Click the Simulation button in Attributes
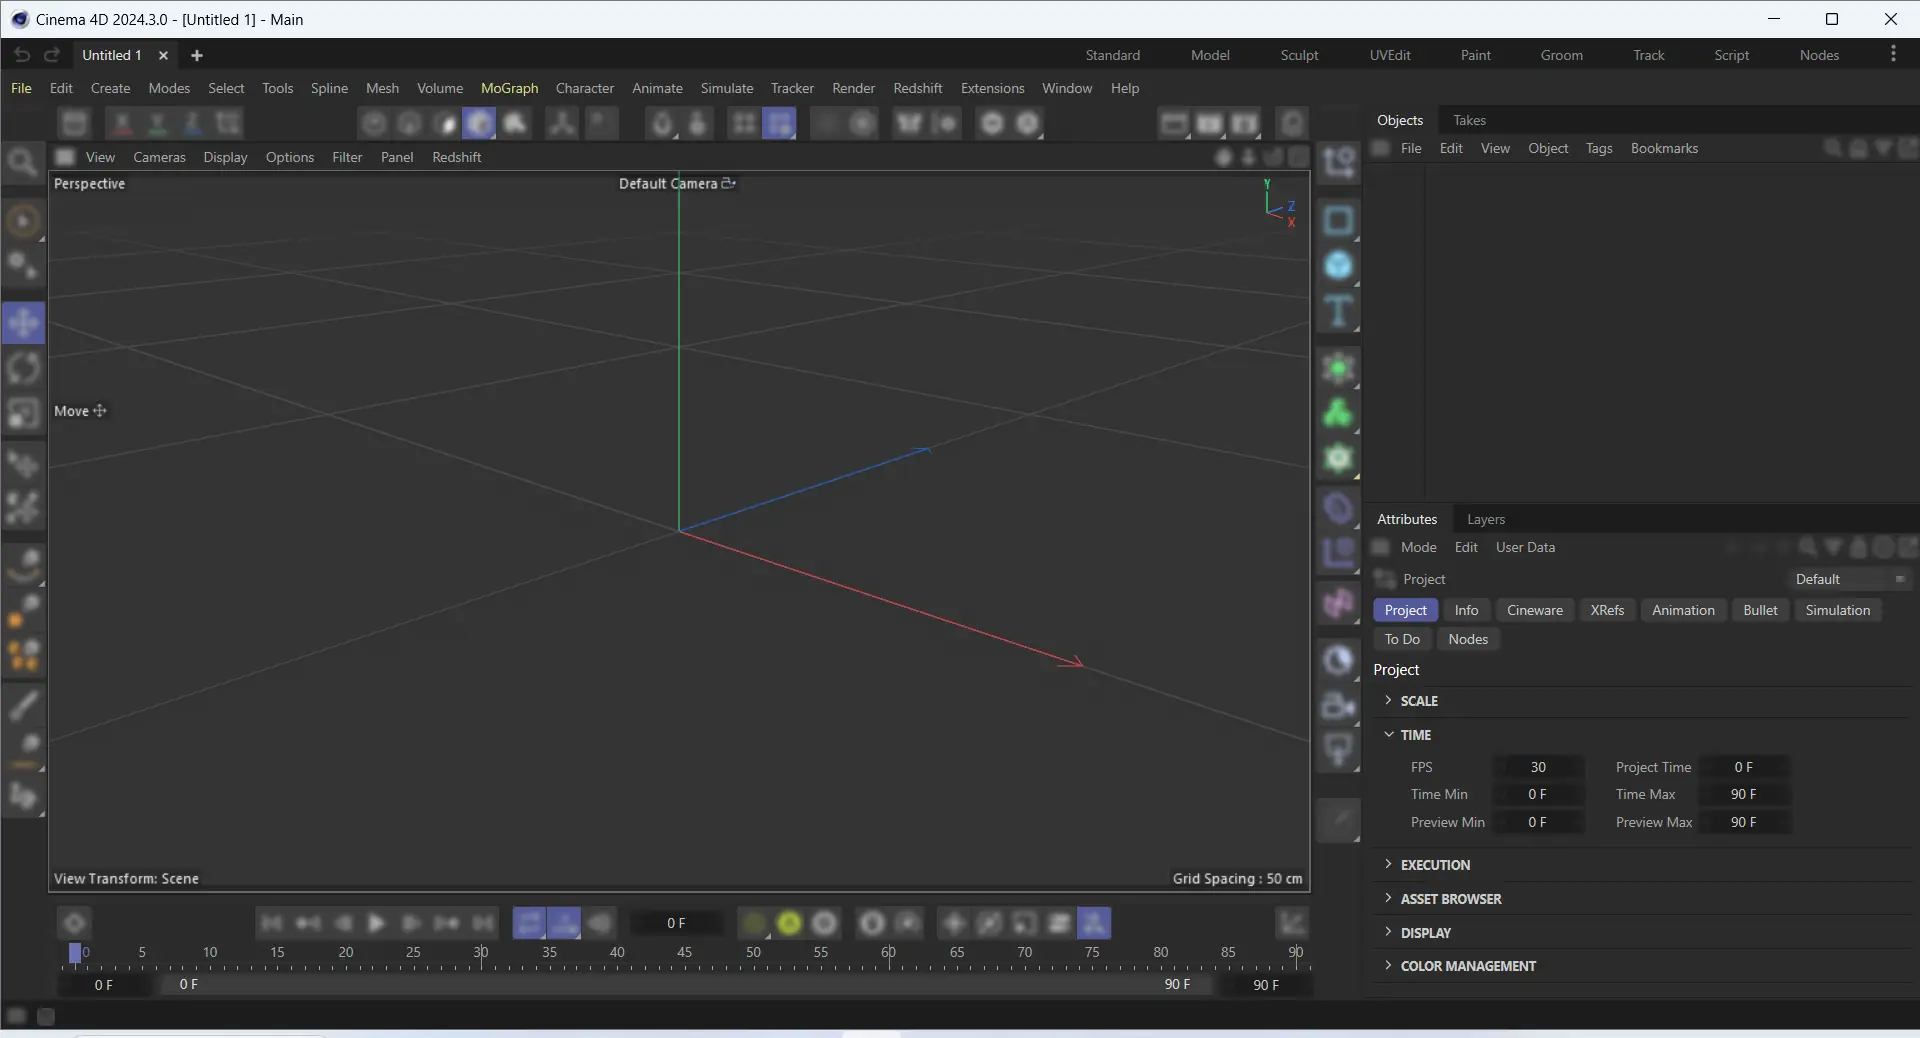Viewport: 1920px width, 1038px height. coord(1837,610)
